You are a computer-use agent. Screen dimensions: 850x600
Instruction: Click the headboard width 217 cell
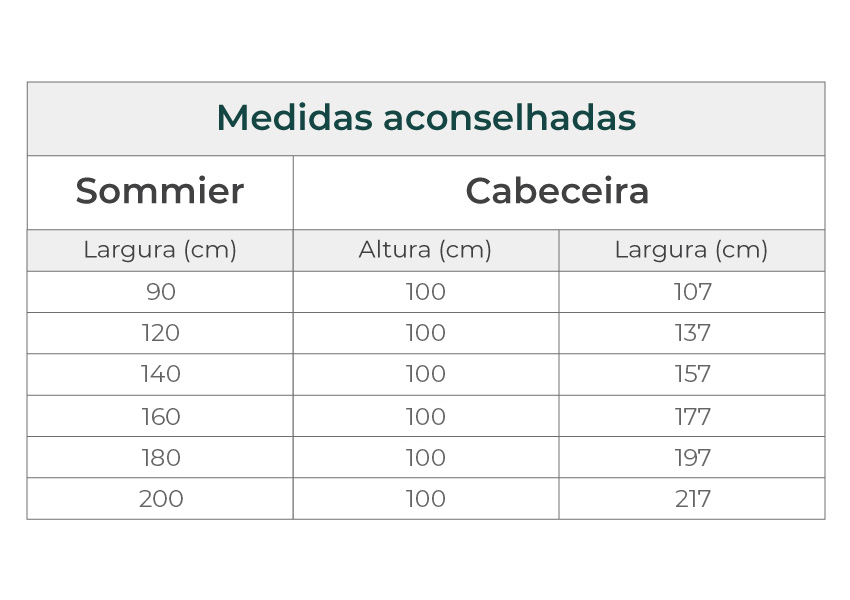tap(692, 498)
